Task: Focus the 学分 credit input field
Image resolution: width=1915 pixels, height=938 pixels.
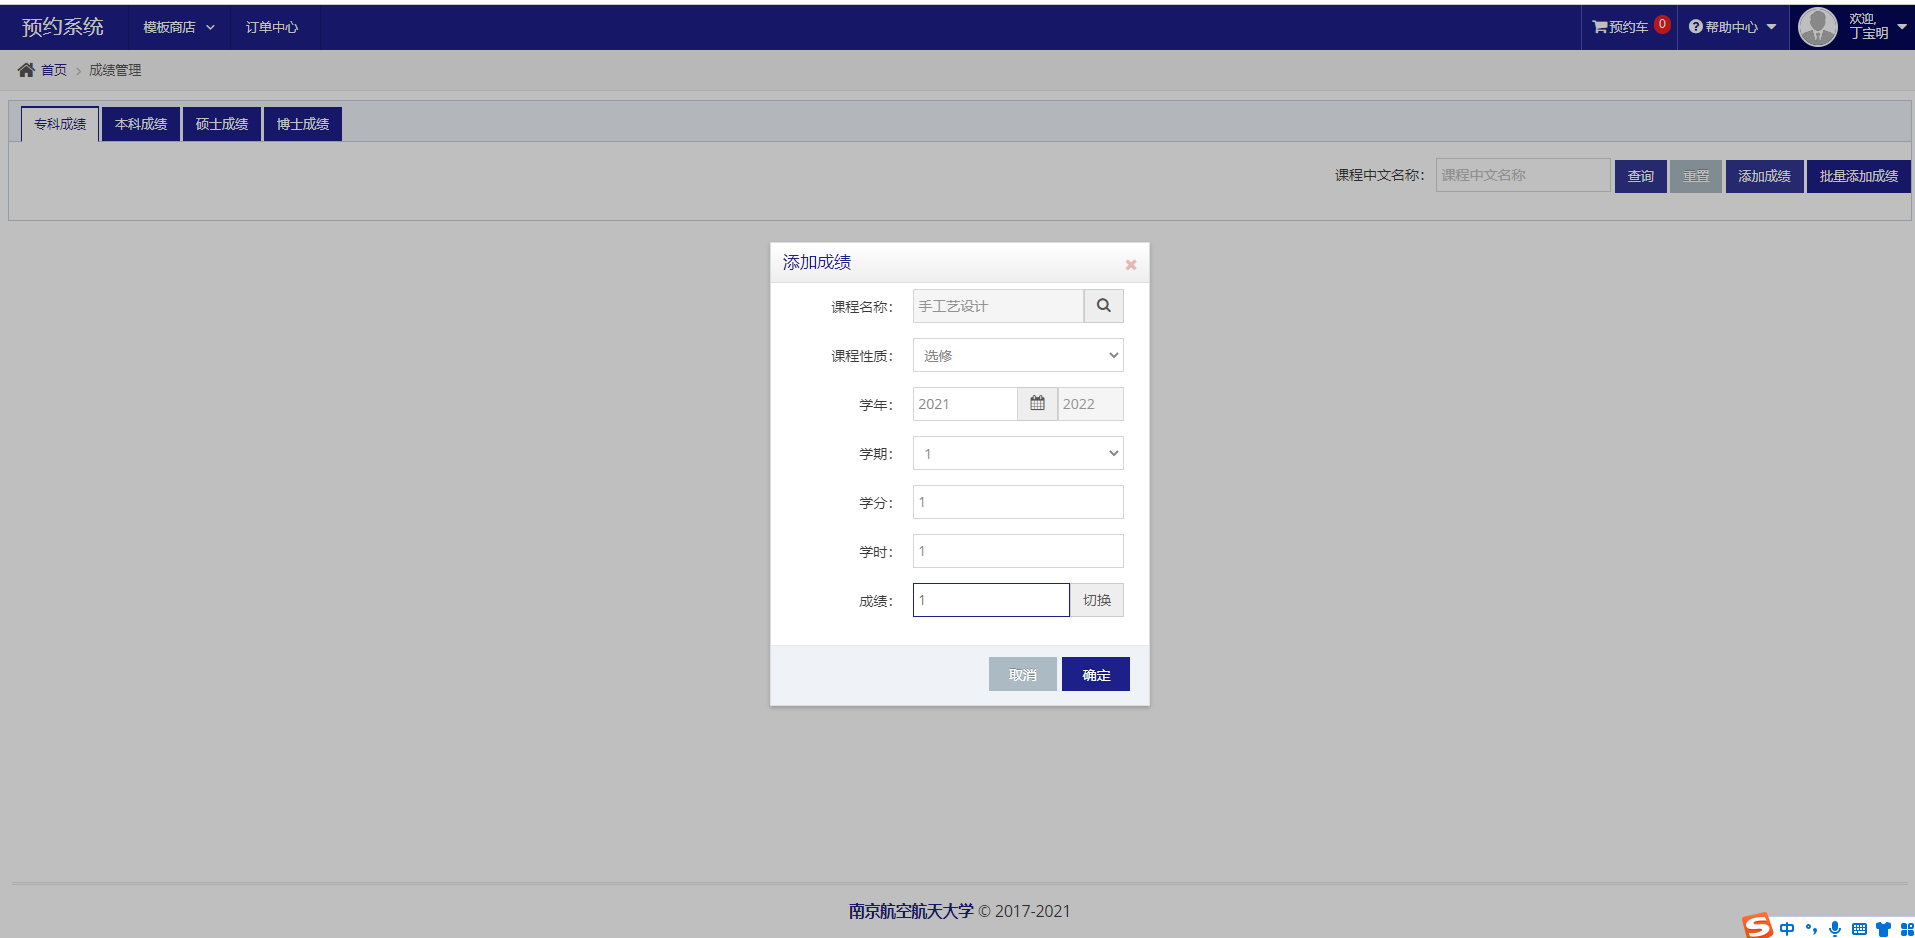Action: pyautogui.click(x=1018, y=502)
